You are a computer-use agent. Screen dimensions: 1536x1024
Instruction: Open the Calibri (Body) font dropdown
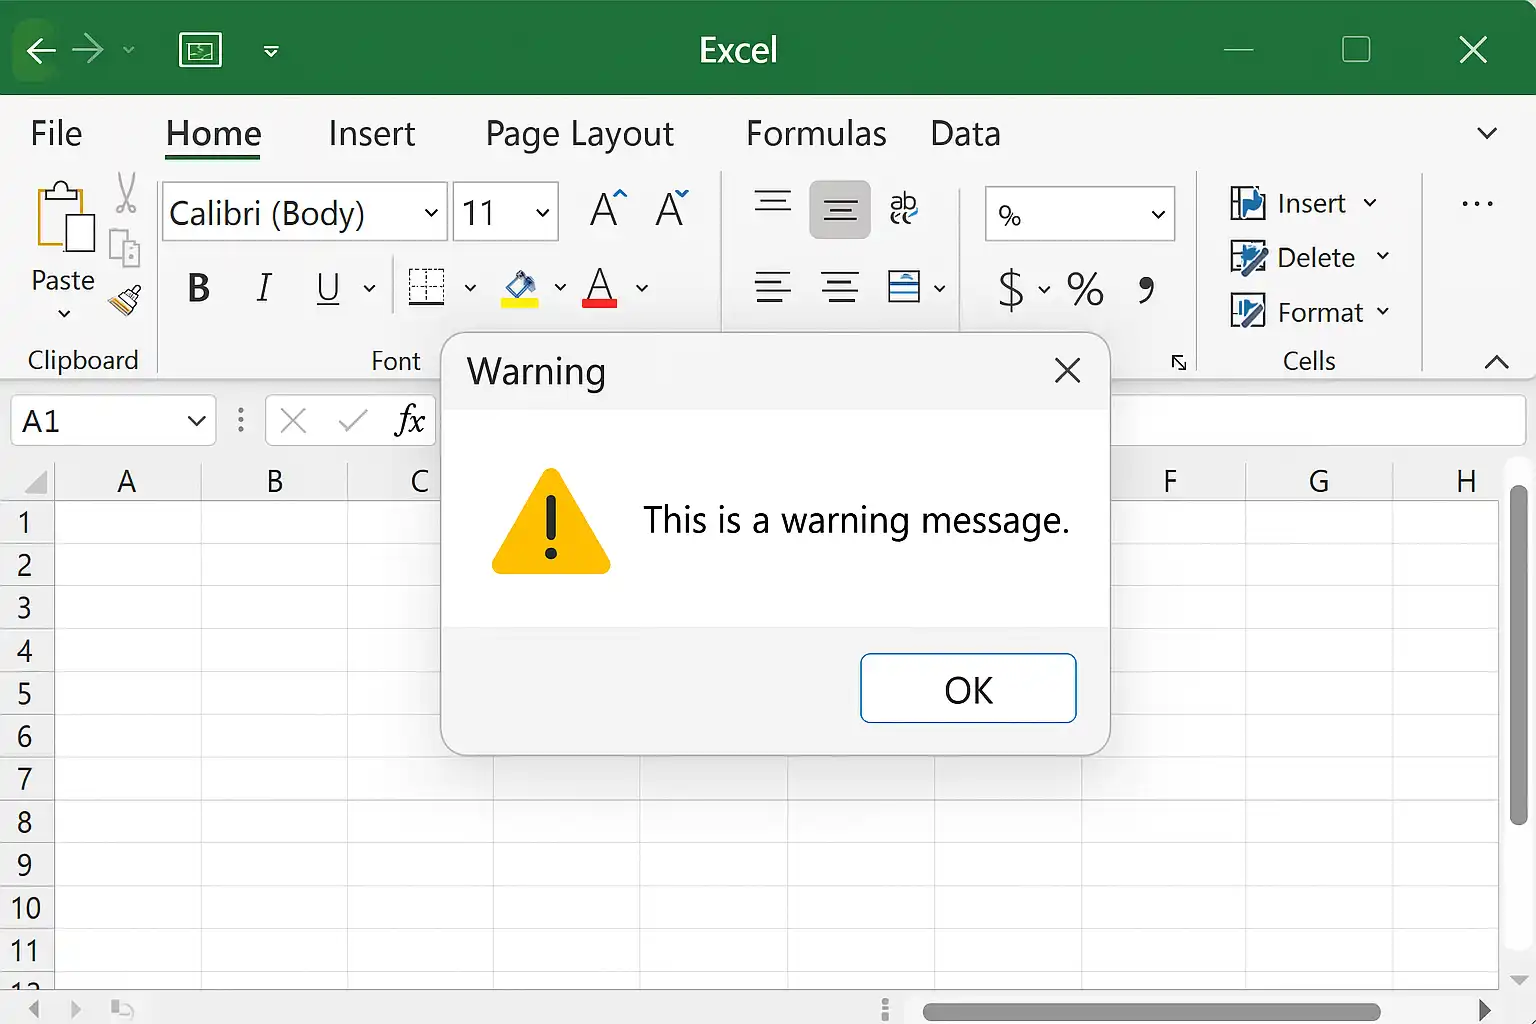click(305, 212)
